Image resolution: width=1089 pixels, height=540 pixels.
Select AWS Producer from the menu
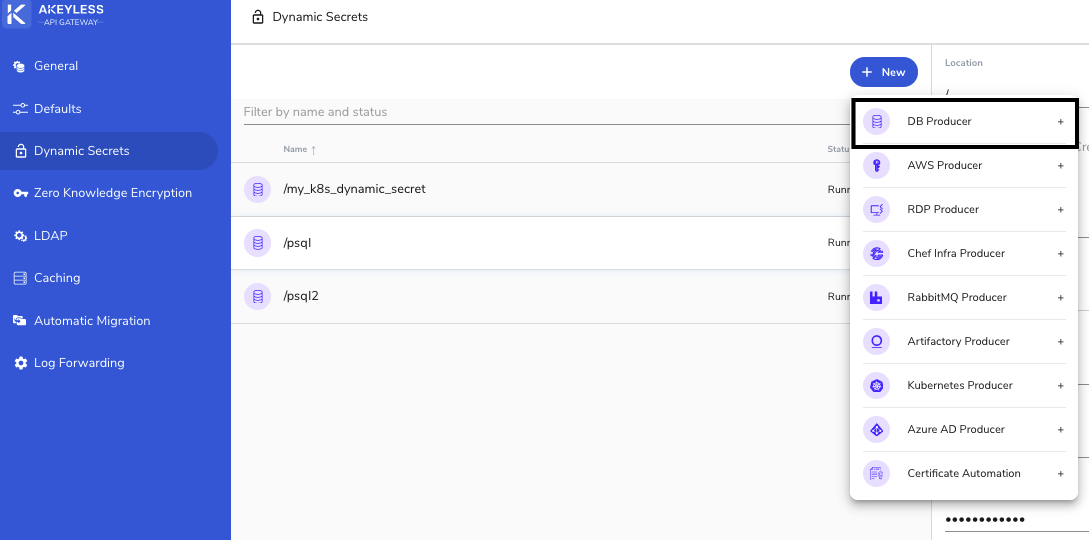(964, 166)
